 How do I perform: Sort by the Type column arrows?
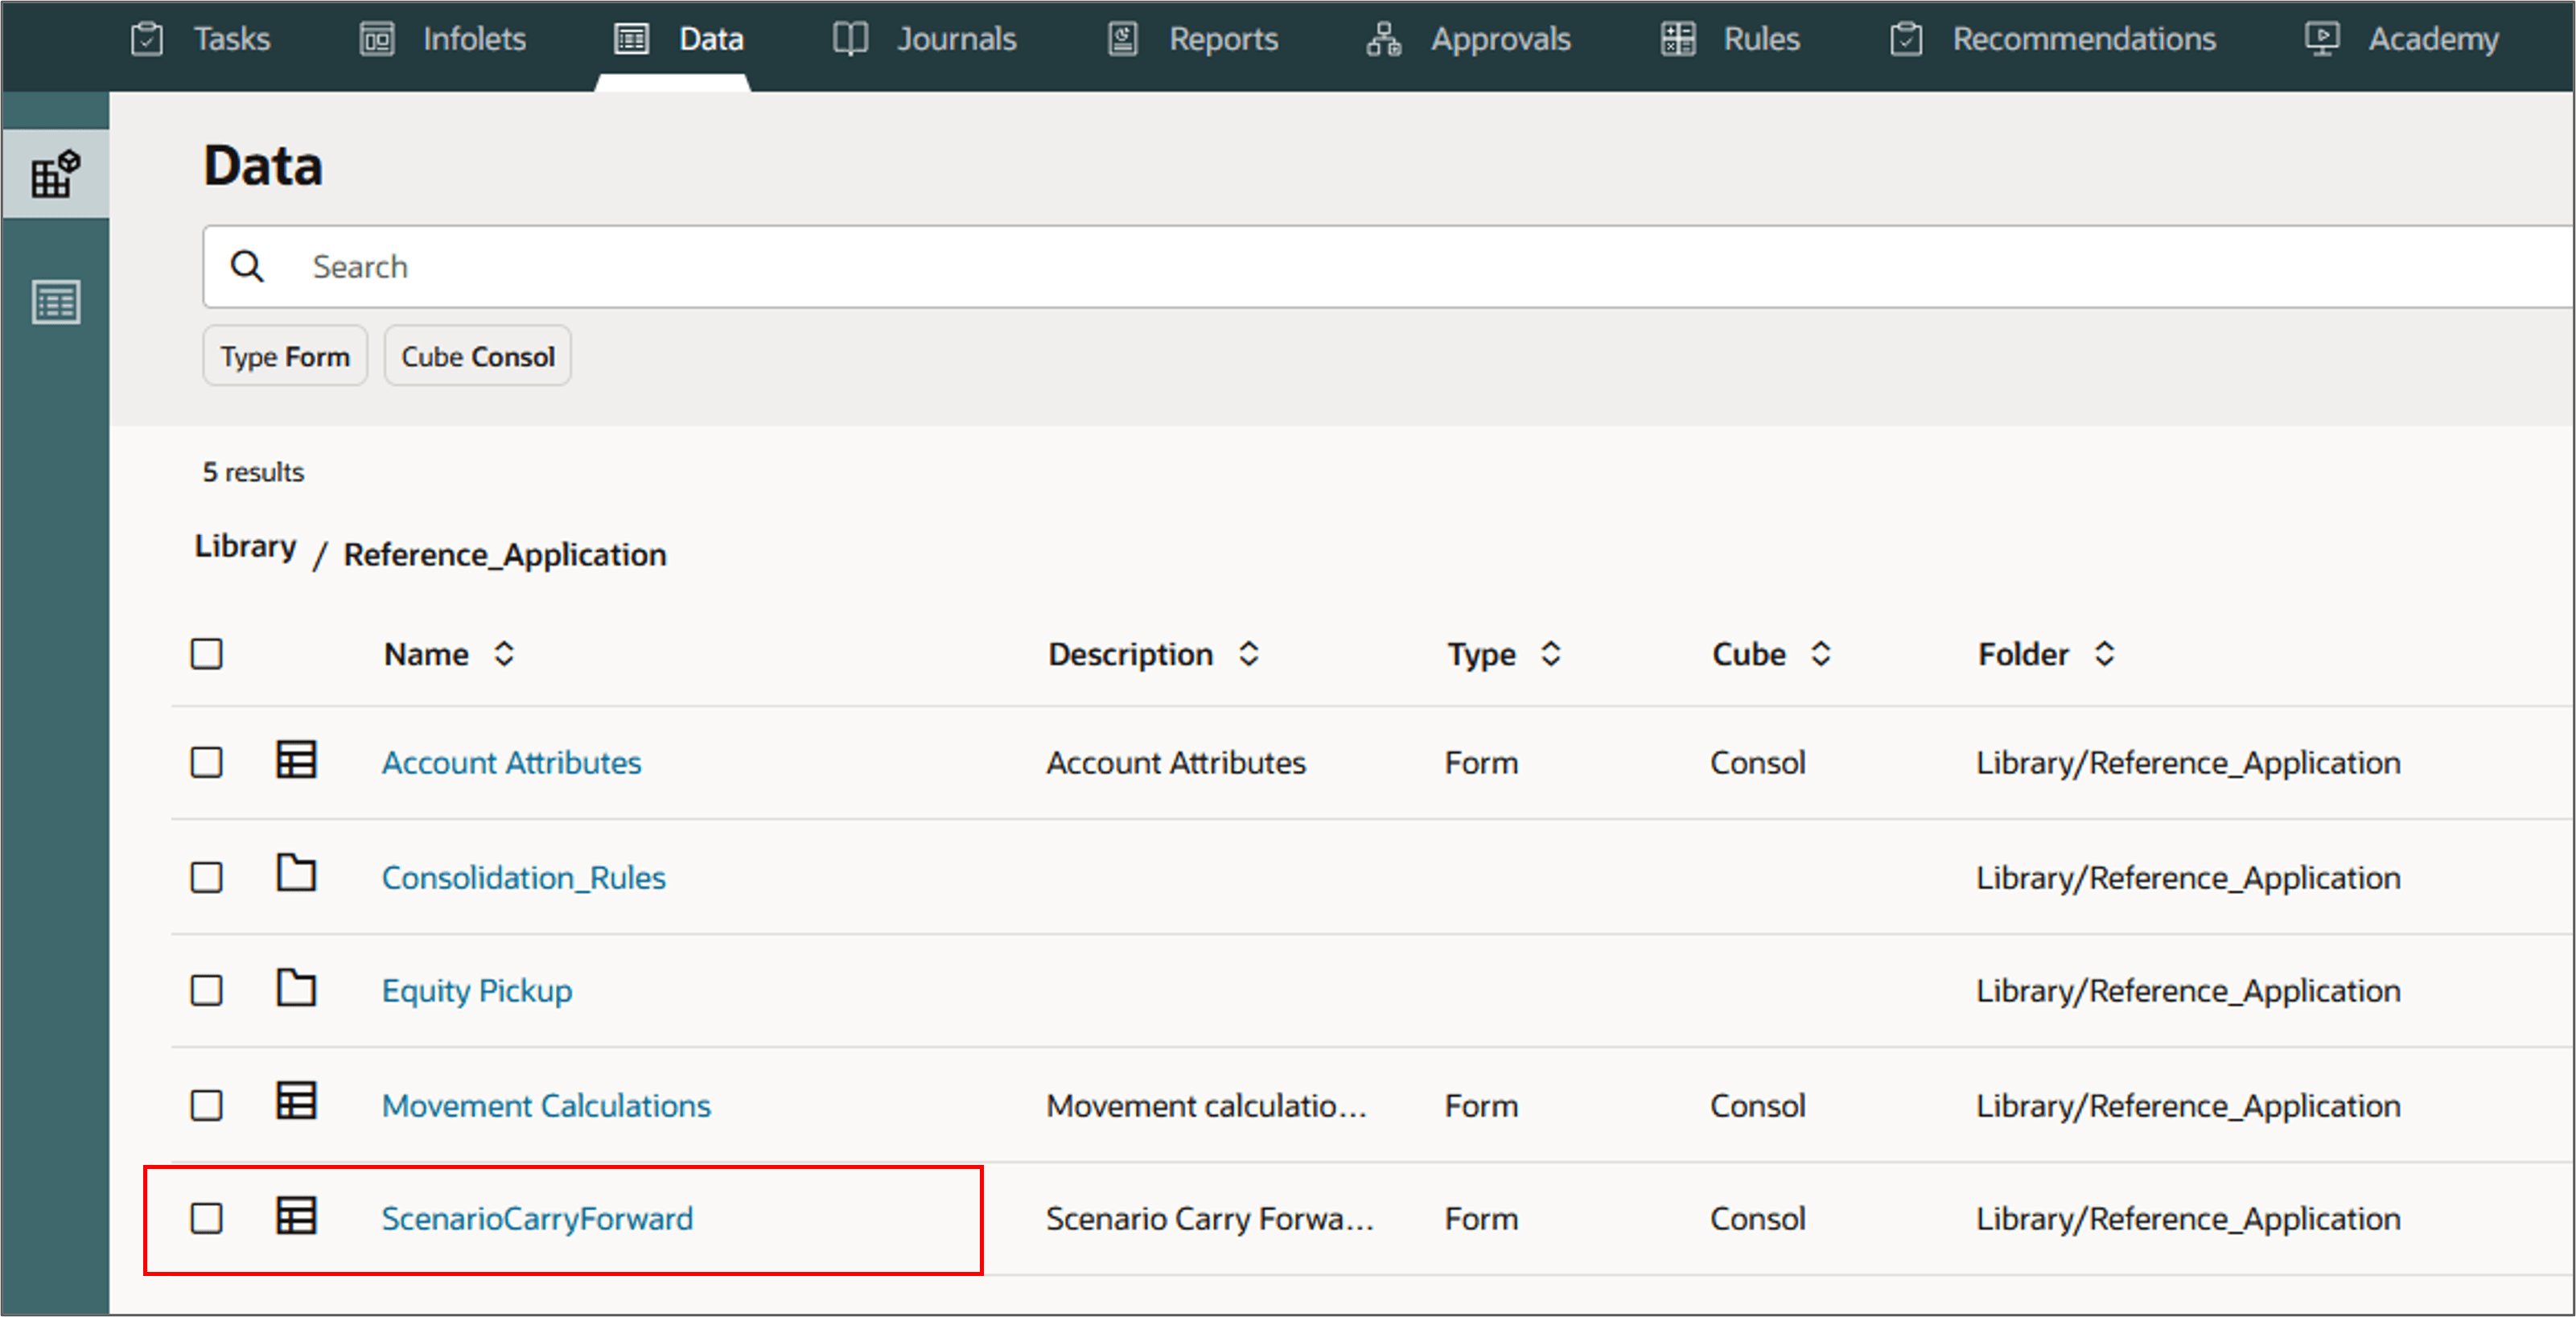point(1550,654)
